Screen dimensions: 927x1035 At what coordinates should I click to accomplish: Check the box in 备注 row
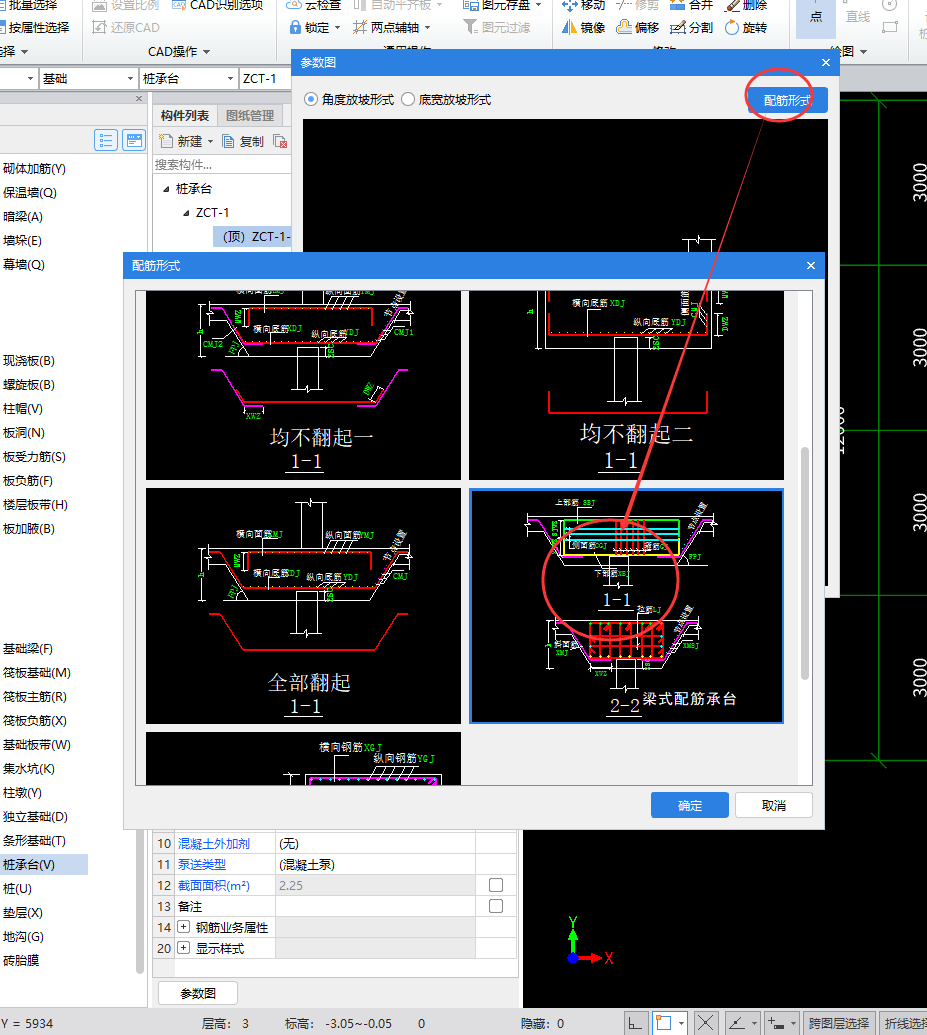496,906
